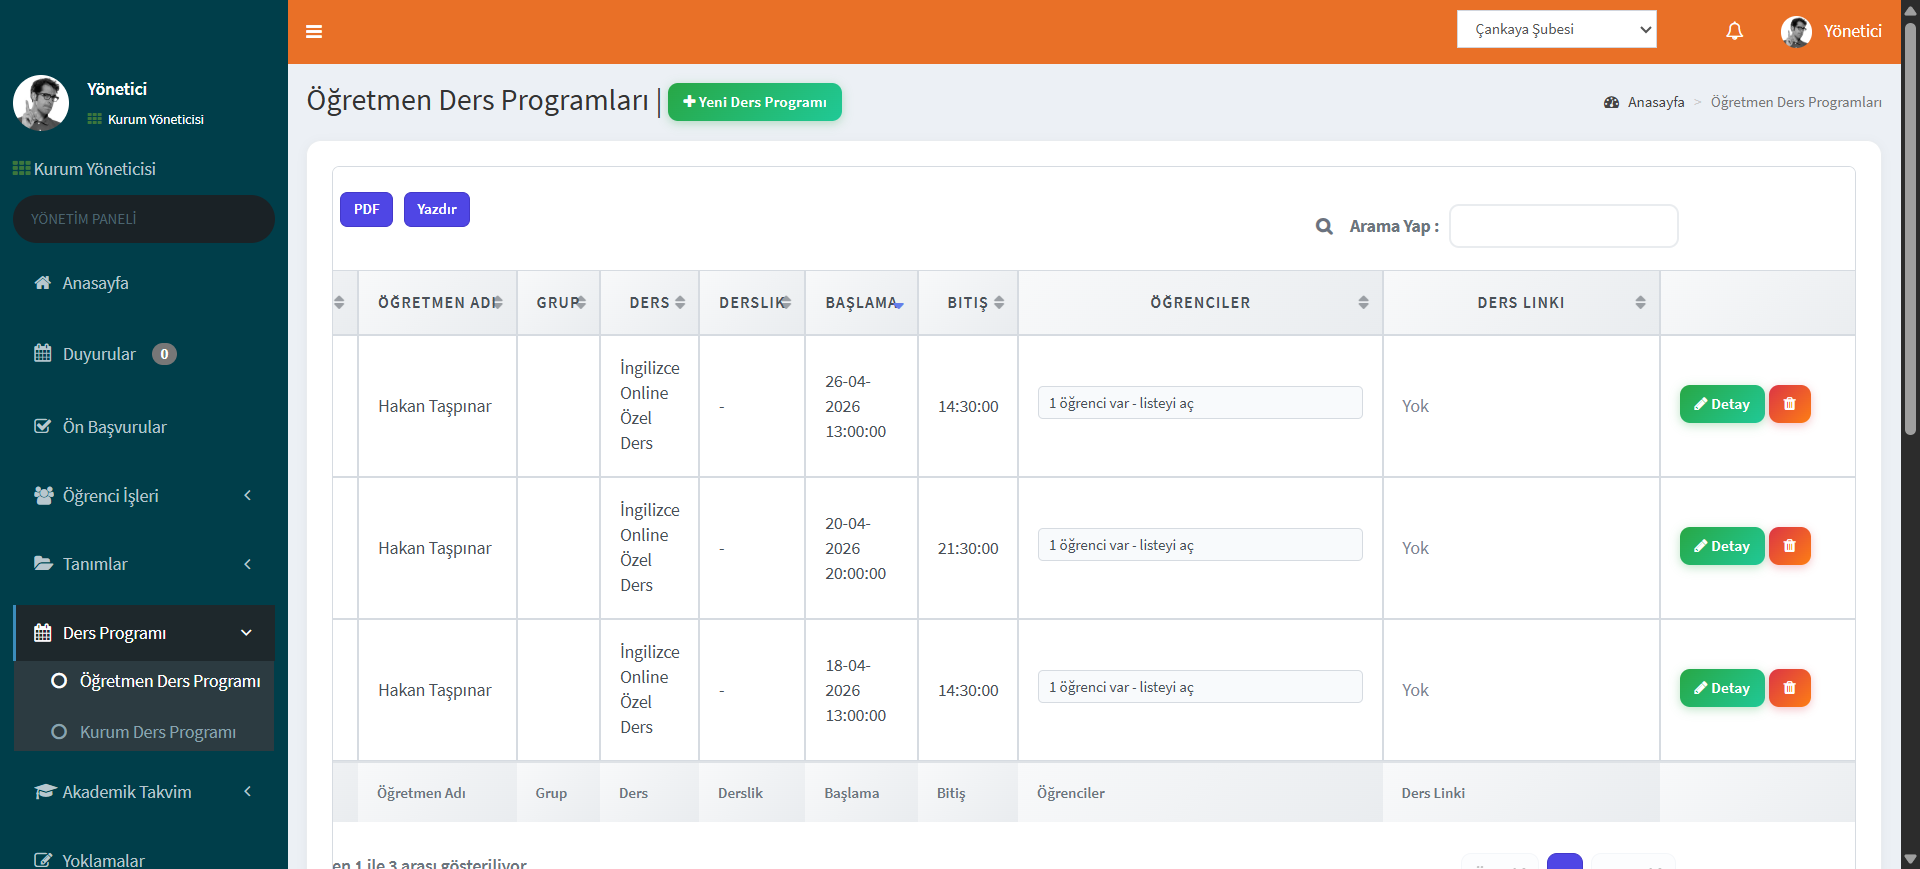Export the table with PDF button

tap(366, 209)
